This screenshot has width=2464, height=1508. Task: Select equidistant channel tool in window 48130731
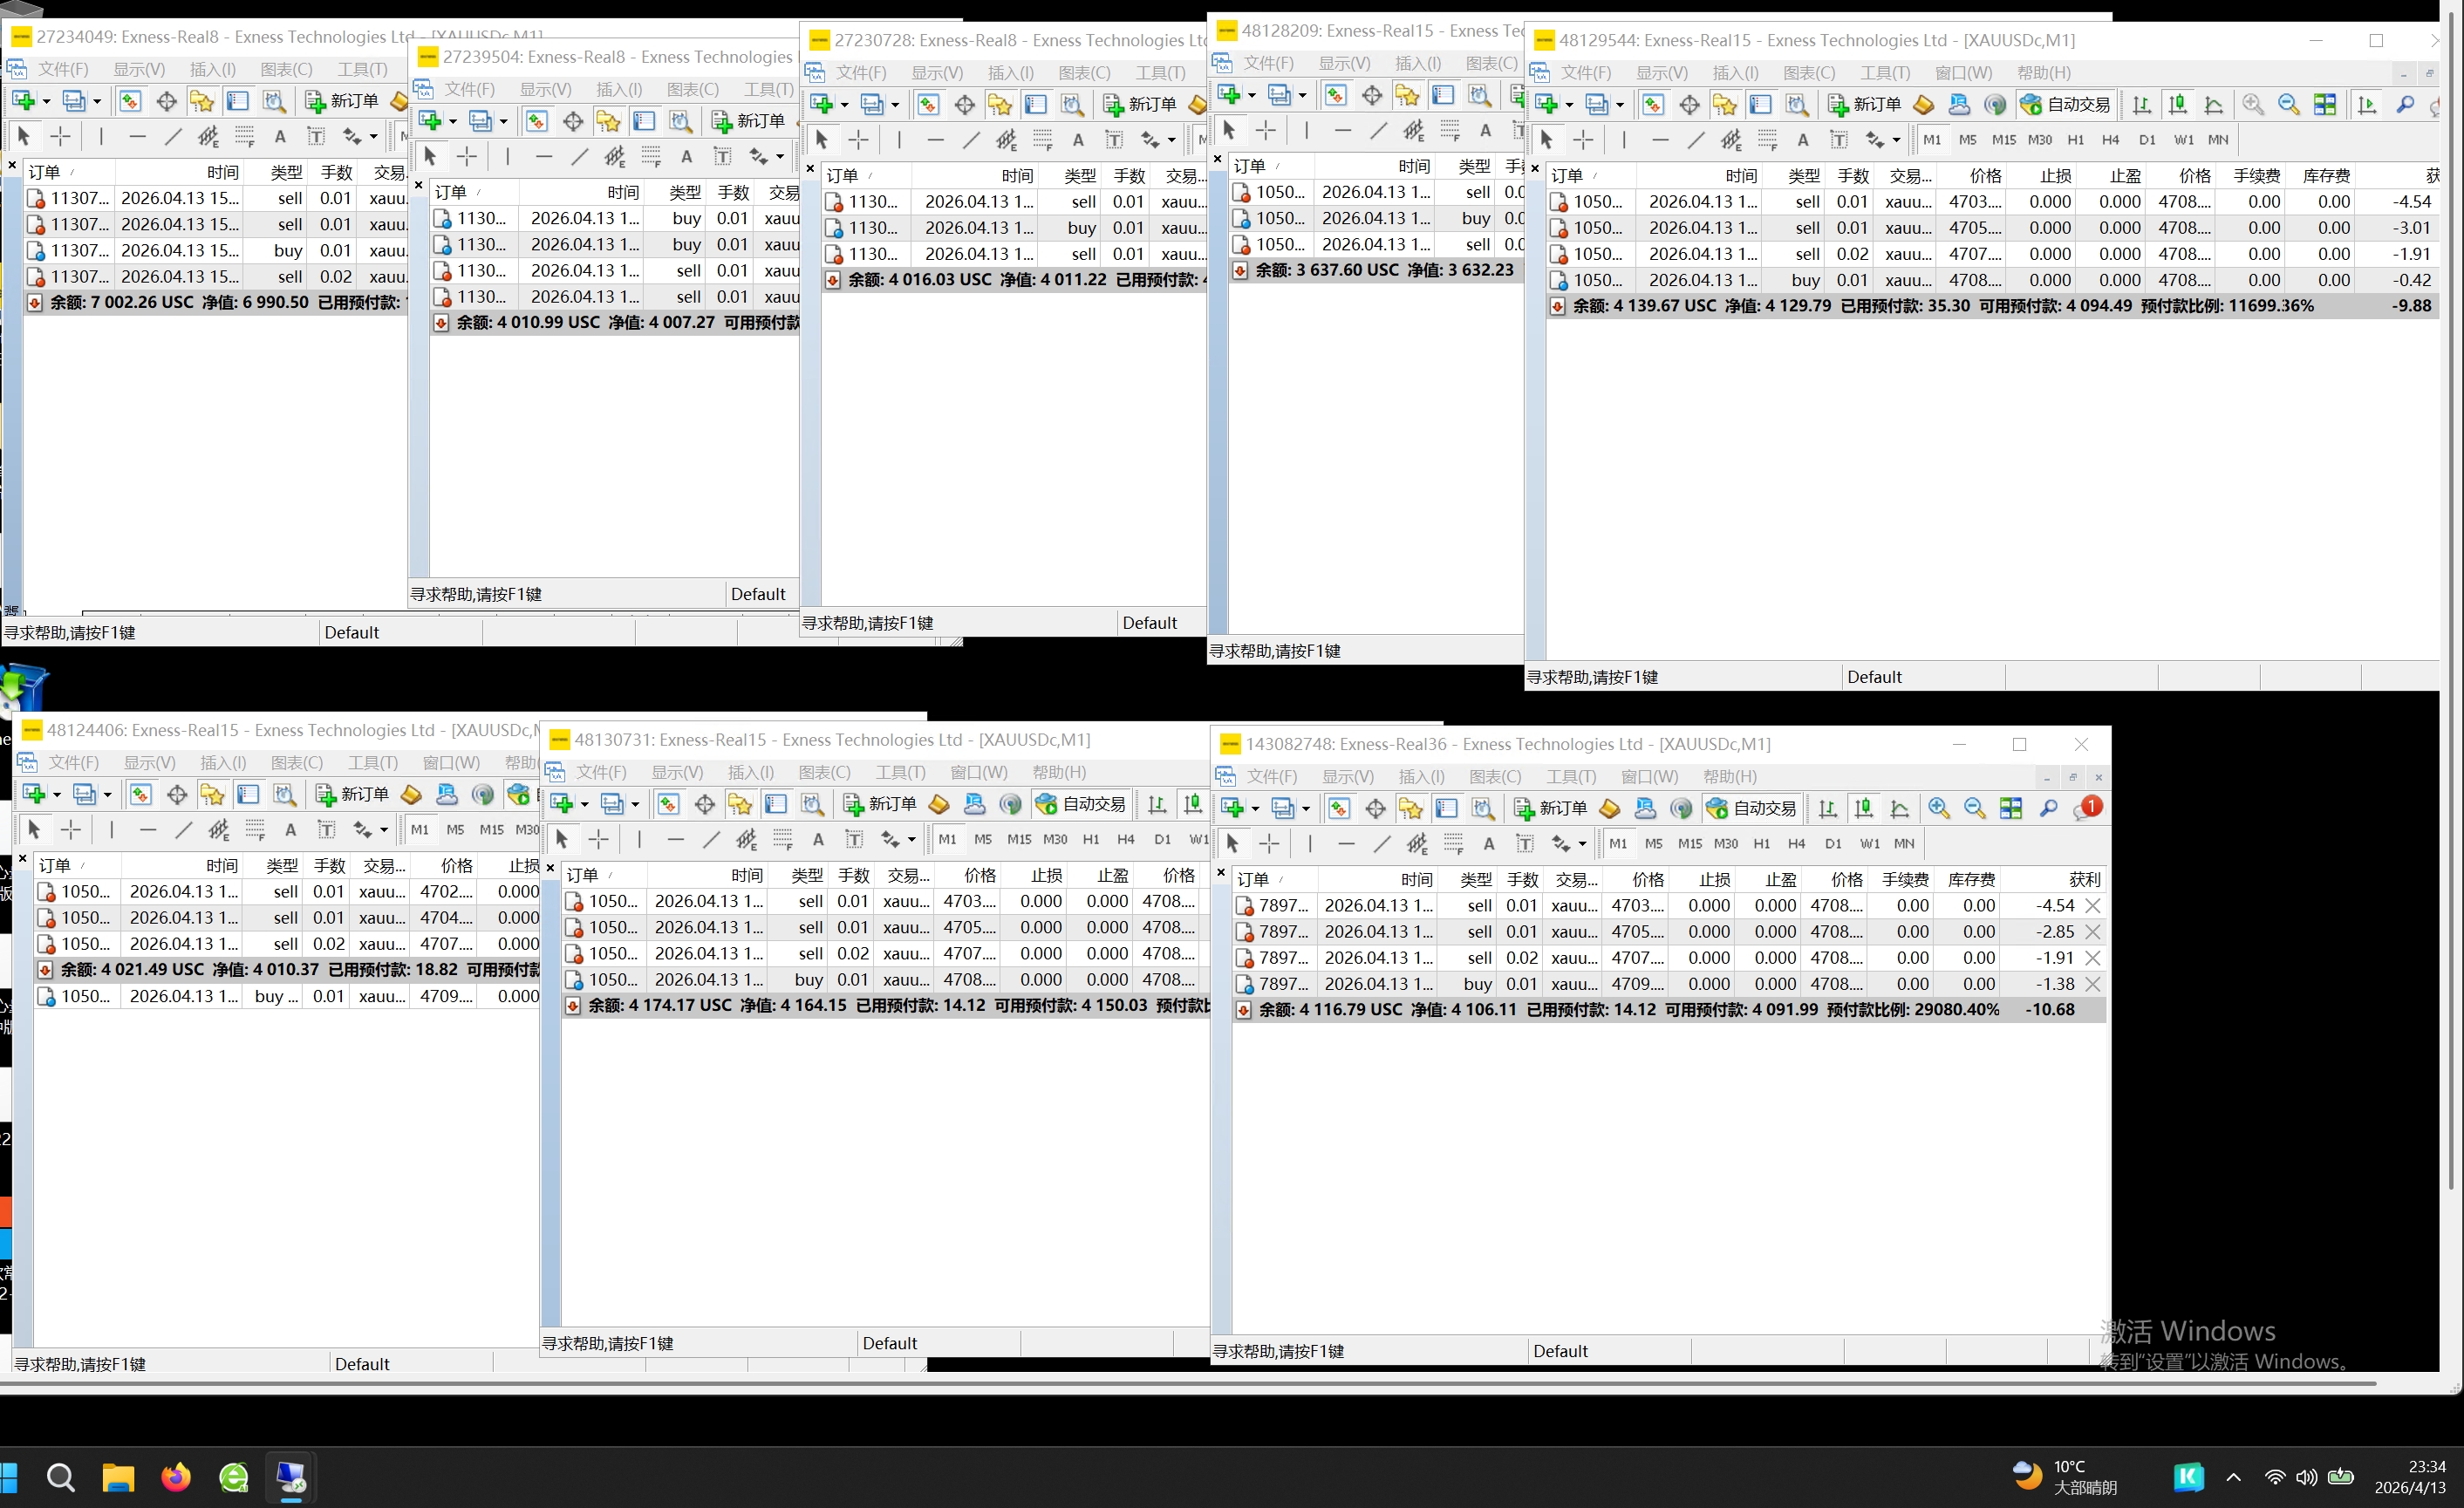(x=746, y=840)
